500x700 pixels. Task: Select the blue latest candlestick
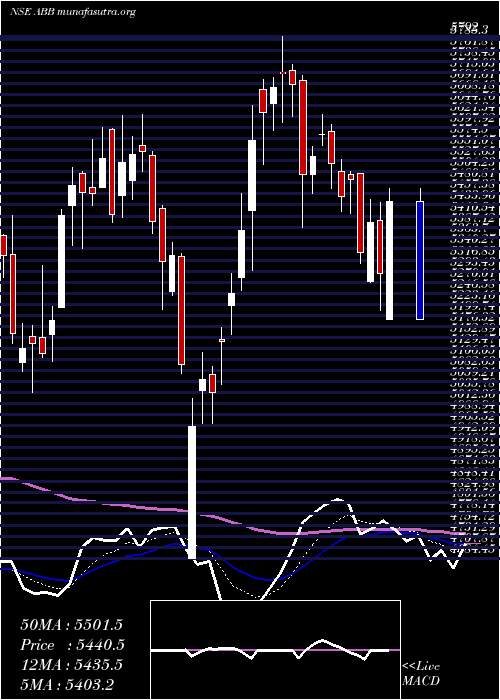click(x=420, y=260)
